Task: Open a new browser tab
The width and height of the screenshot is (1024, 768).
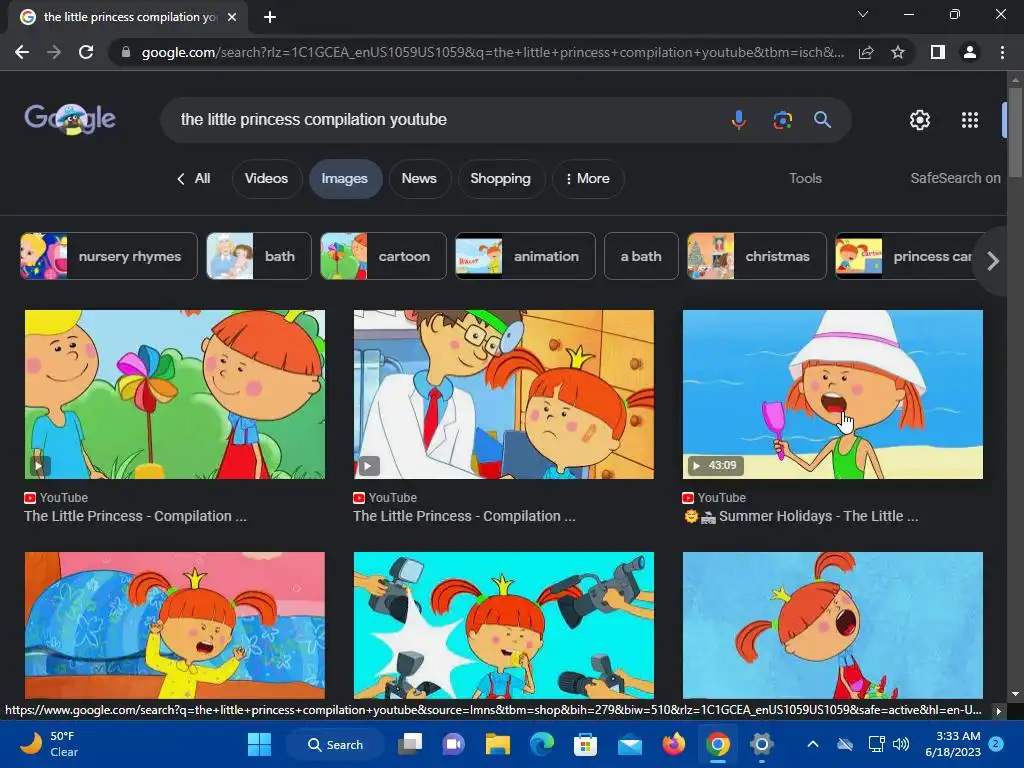Action: tap(270, 17)
